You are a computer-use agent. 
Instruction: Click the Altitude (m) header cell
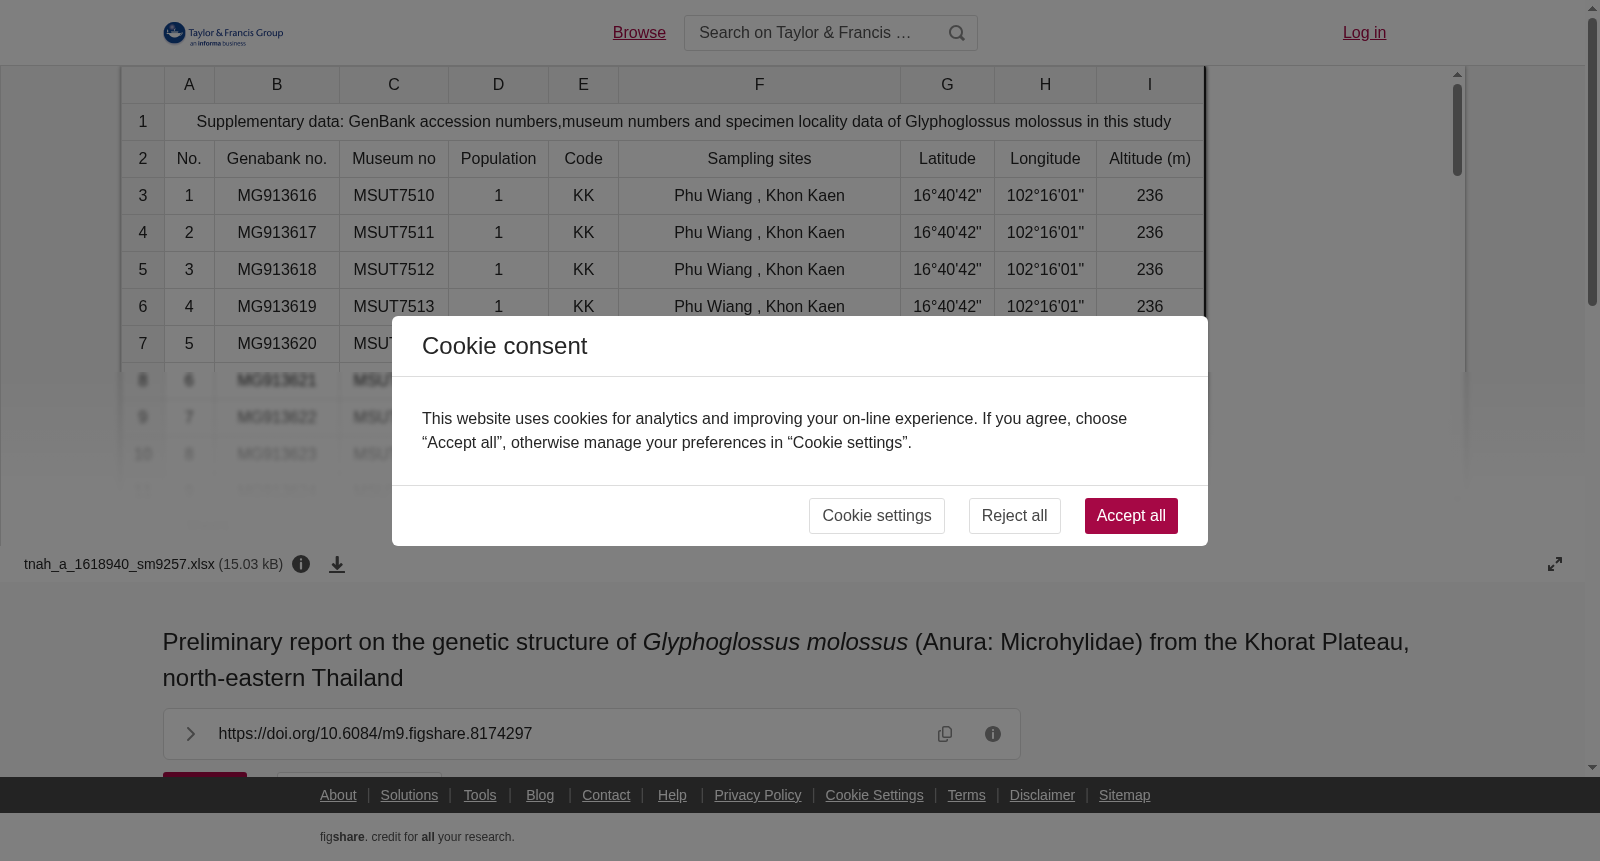coord(1150,159)
